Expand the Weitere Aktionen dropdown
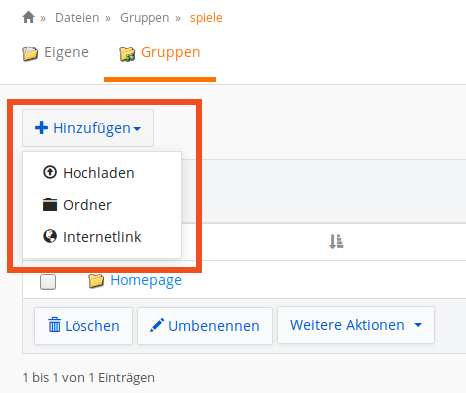 point(356,325)
